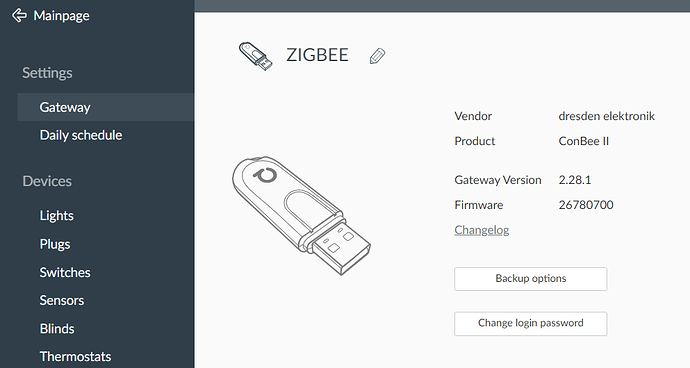The width and height of the screenshot is (690, 368).
Task: Click the Change login password button
Action: 531,324
